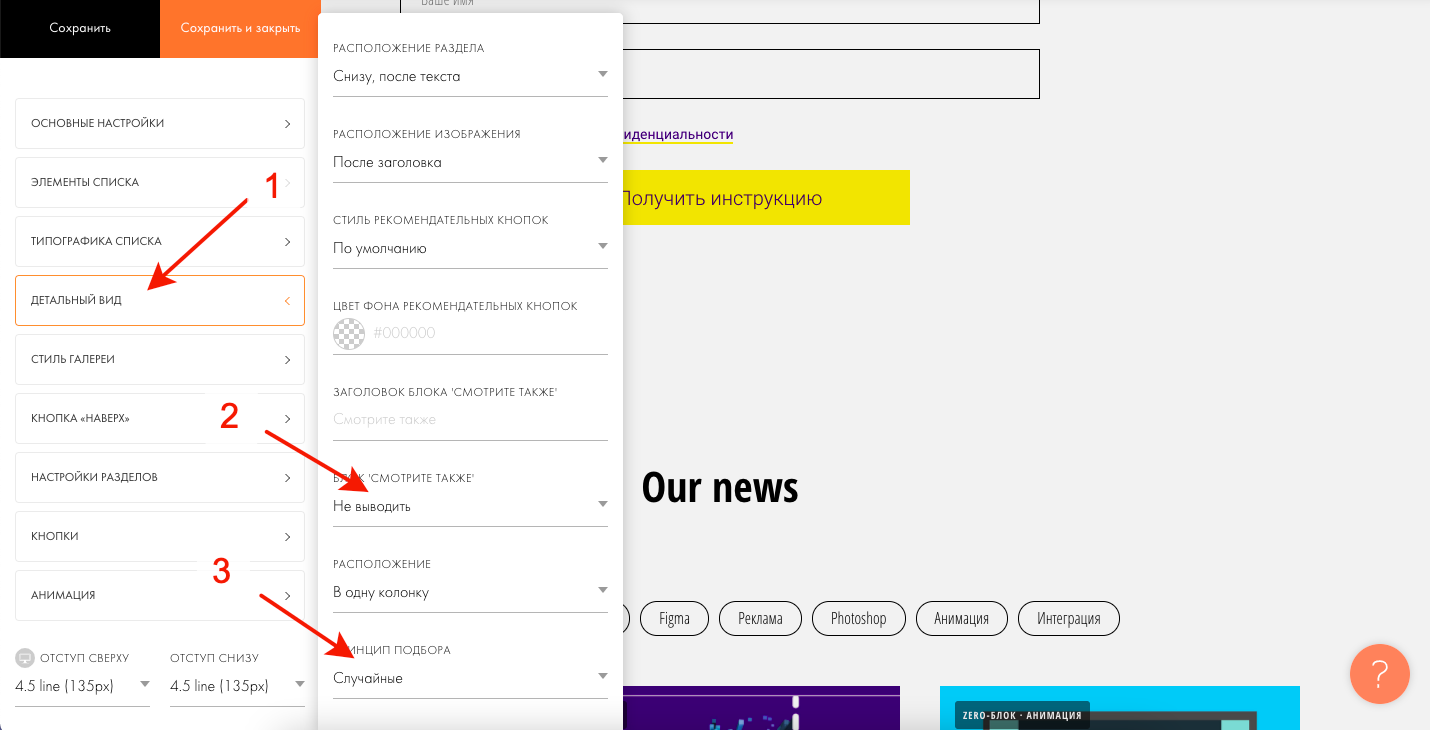The image size is (1430, 730).
Task: Open Кнопка «Наверх» section
Action: (x=160, y=418)
